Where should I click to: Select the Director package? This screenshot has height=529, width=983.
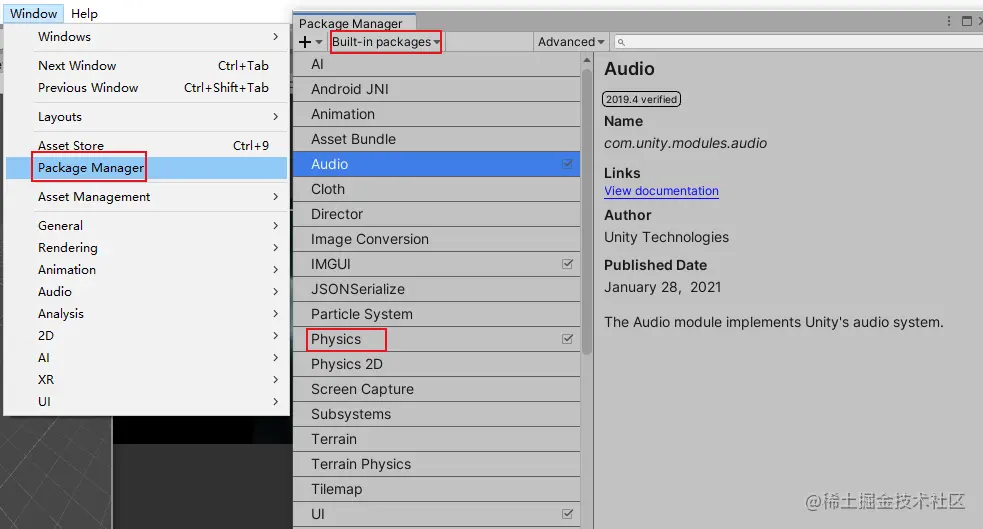tap(436, 214)
